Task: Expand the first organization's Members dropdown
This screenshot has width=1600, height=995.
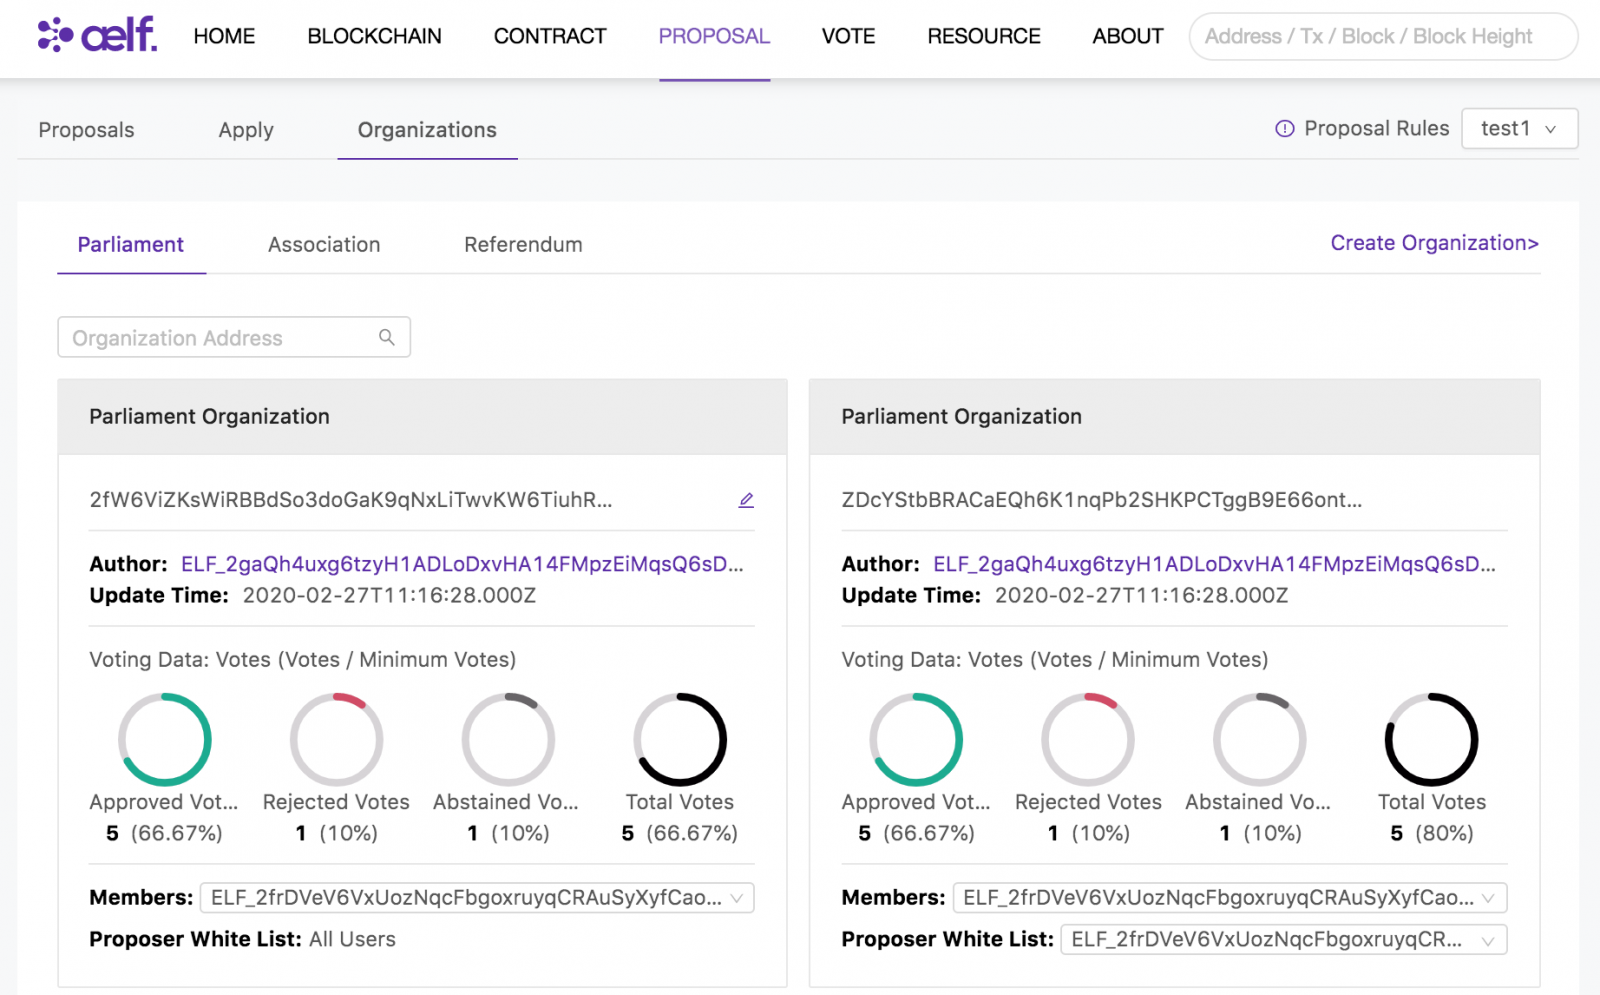Action: click(477, 898)
